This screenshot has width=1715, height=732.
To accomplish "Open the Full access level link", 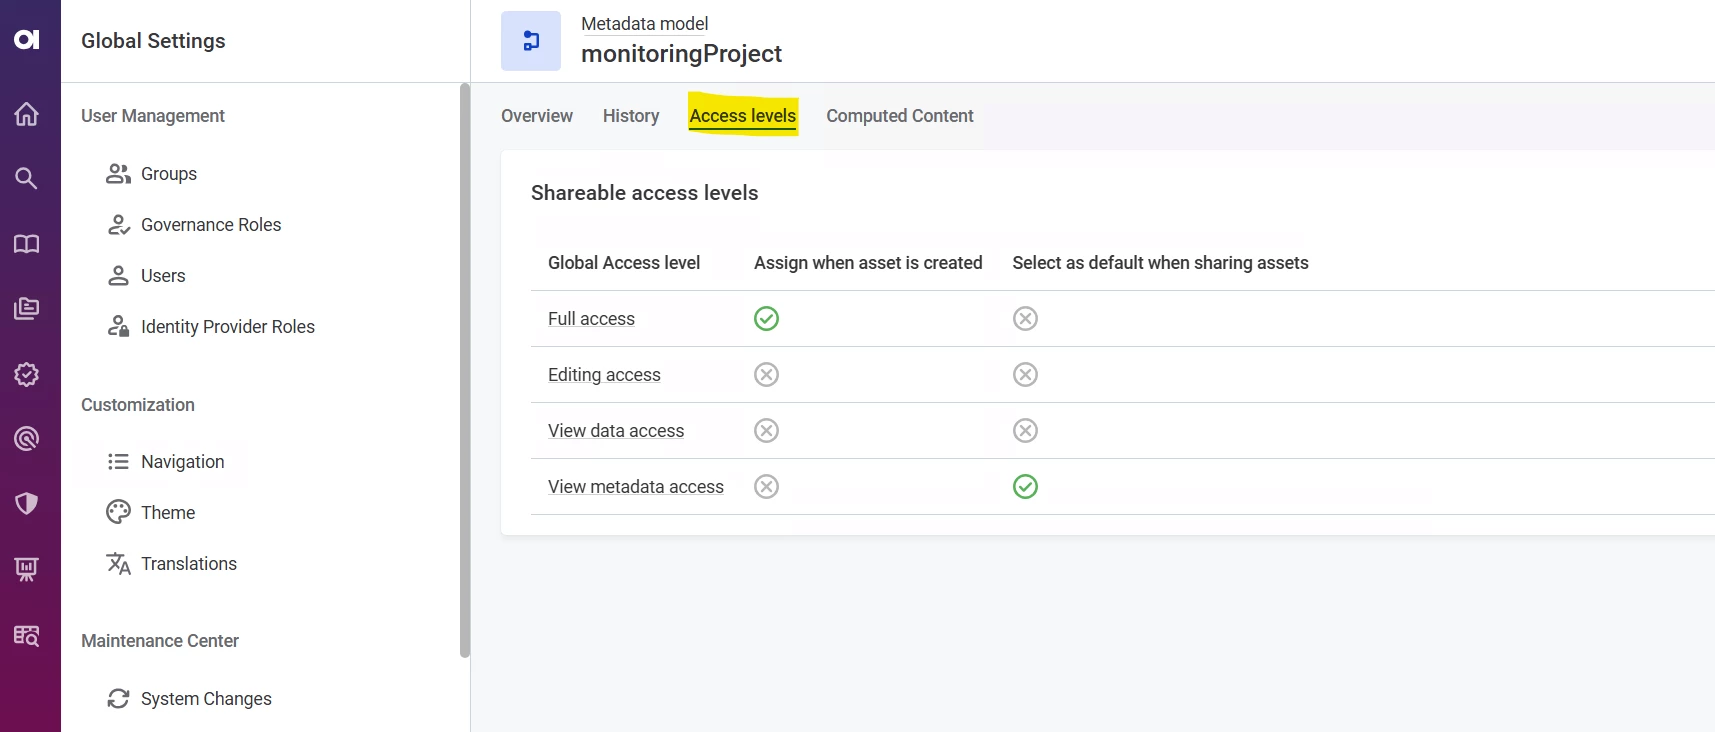I will coord(591,319).
